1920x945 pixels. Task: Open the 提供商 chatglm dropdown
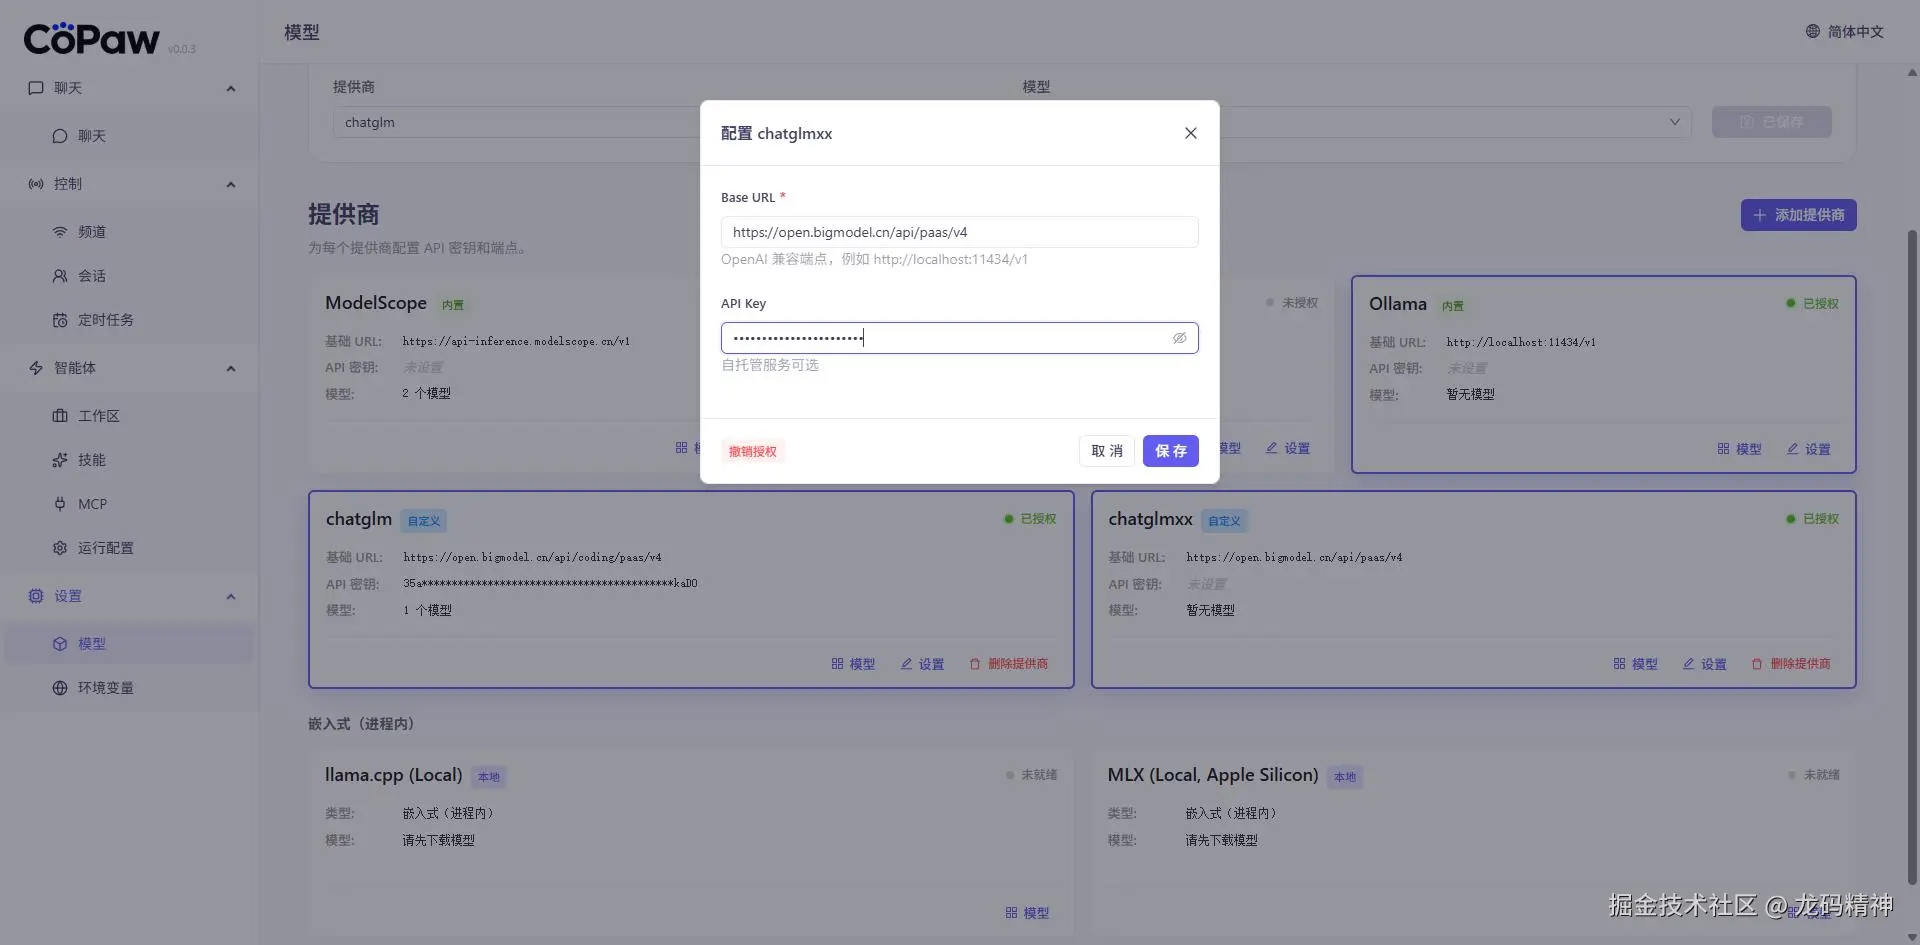516,122
